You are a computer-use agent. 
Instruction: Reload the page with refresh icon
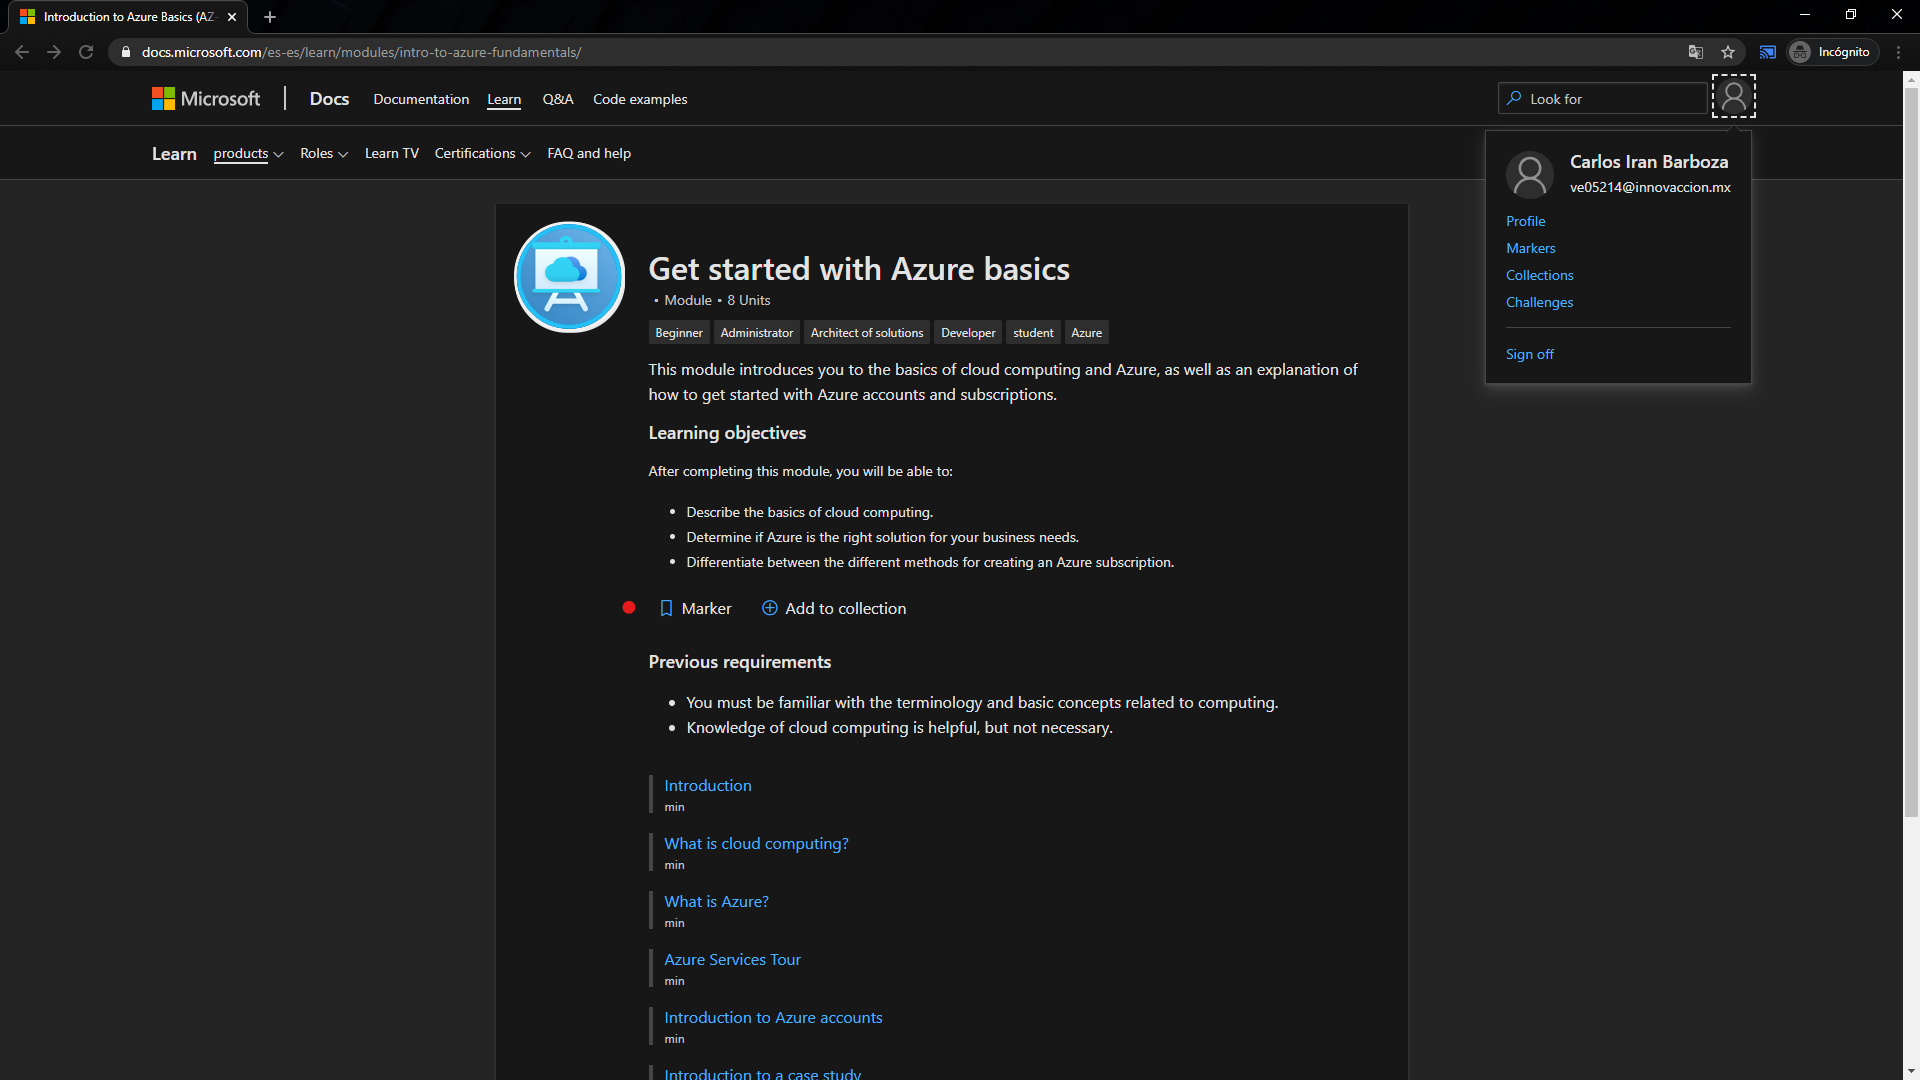[86, 52]
